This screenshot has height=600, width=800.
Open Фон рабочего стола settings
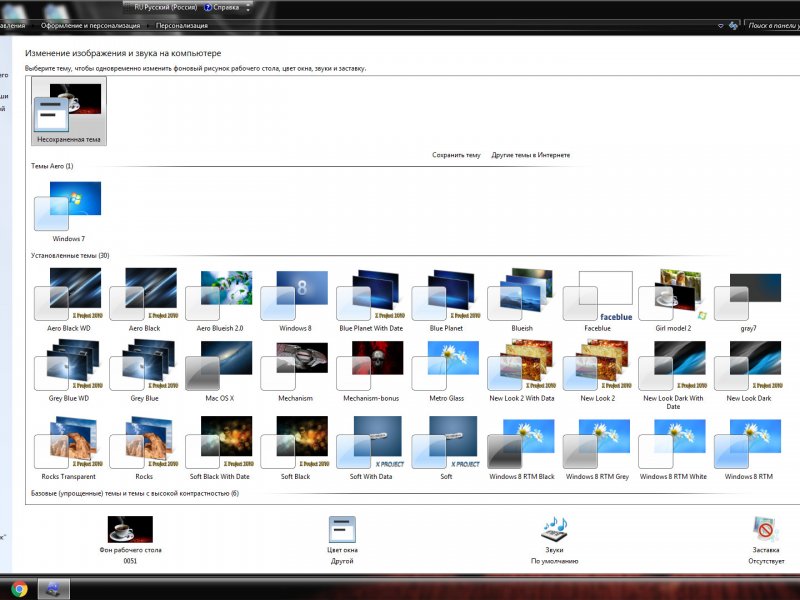tap(130, 540)
